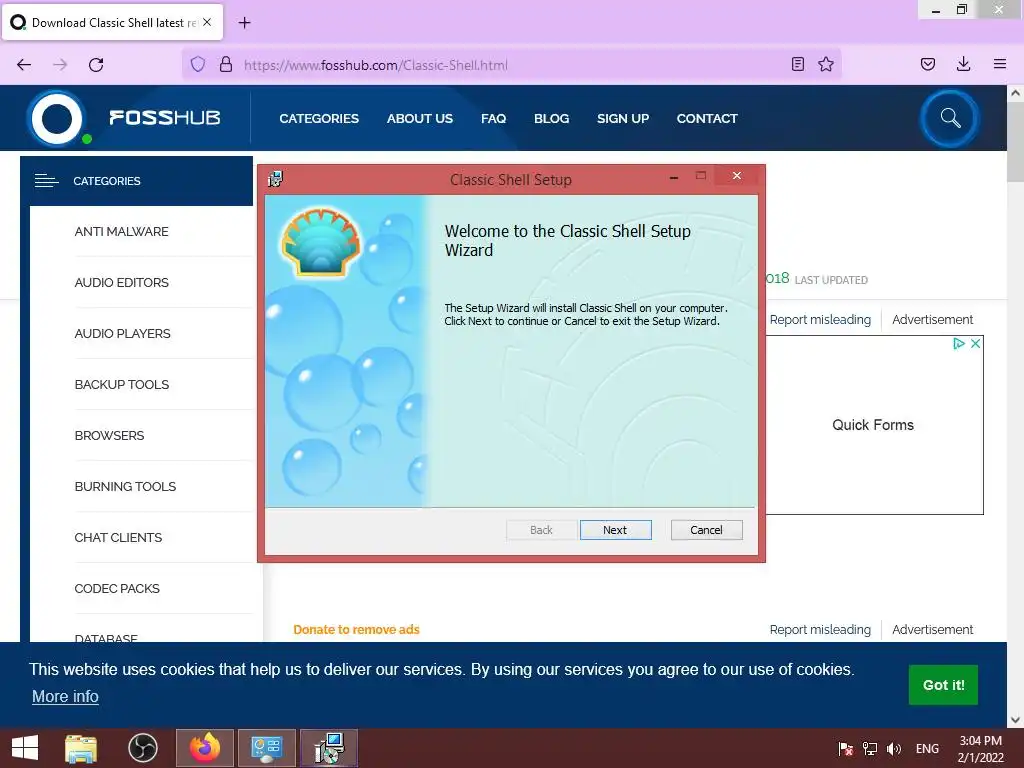Switch to Firefox in the taskbar

click(x=205, y=748)
